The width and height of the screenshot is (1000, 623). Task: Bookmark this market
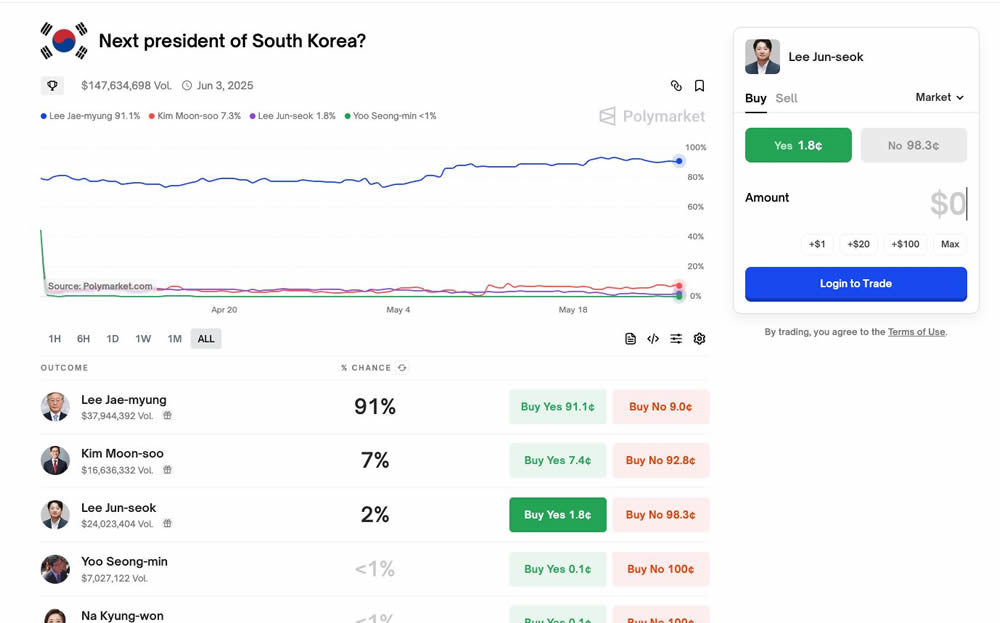point(699,86)
